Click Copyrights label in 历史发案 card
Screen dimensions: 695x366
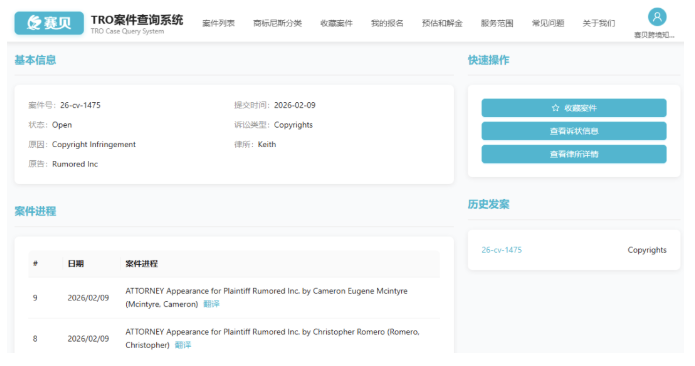tap(647, 250)
